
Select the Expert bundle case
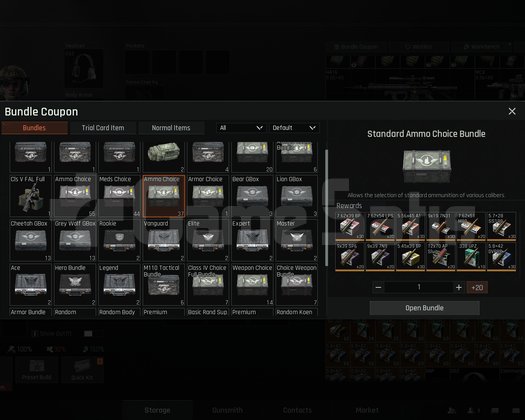pos(252,240)
